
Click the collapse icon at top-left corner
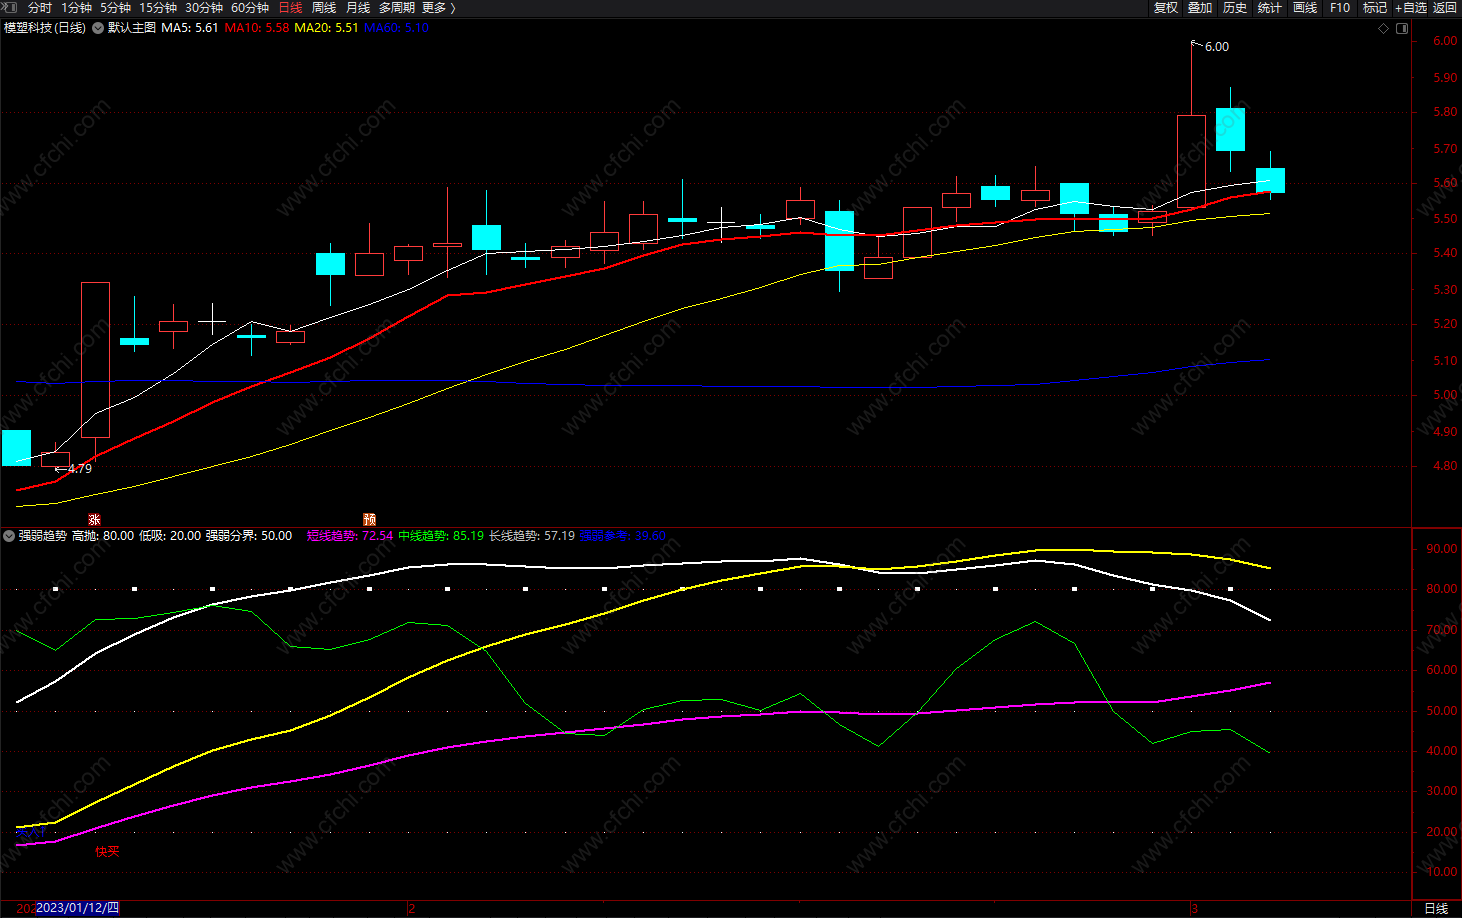10,7
